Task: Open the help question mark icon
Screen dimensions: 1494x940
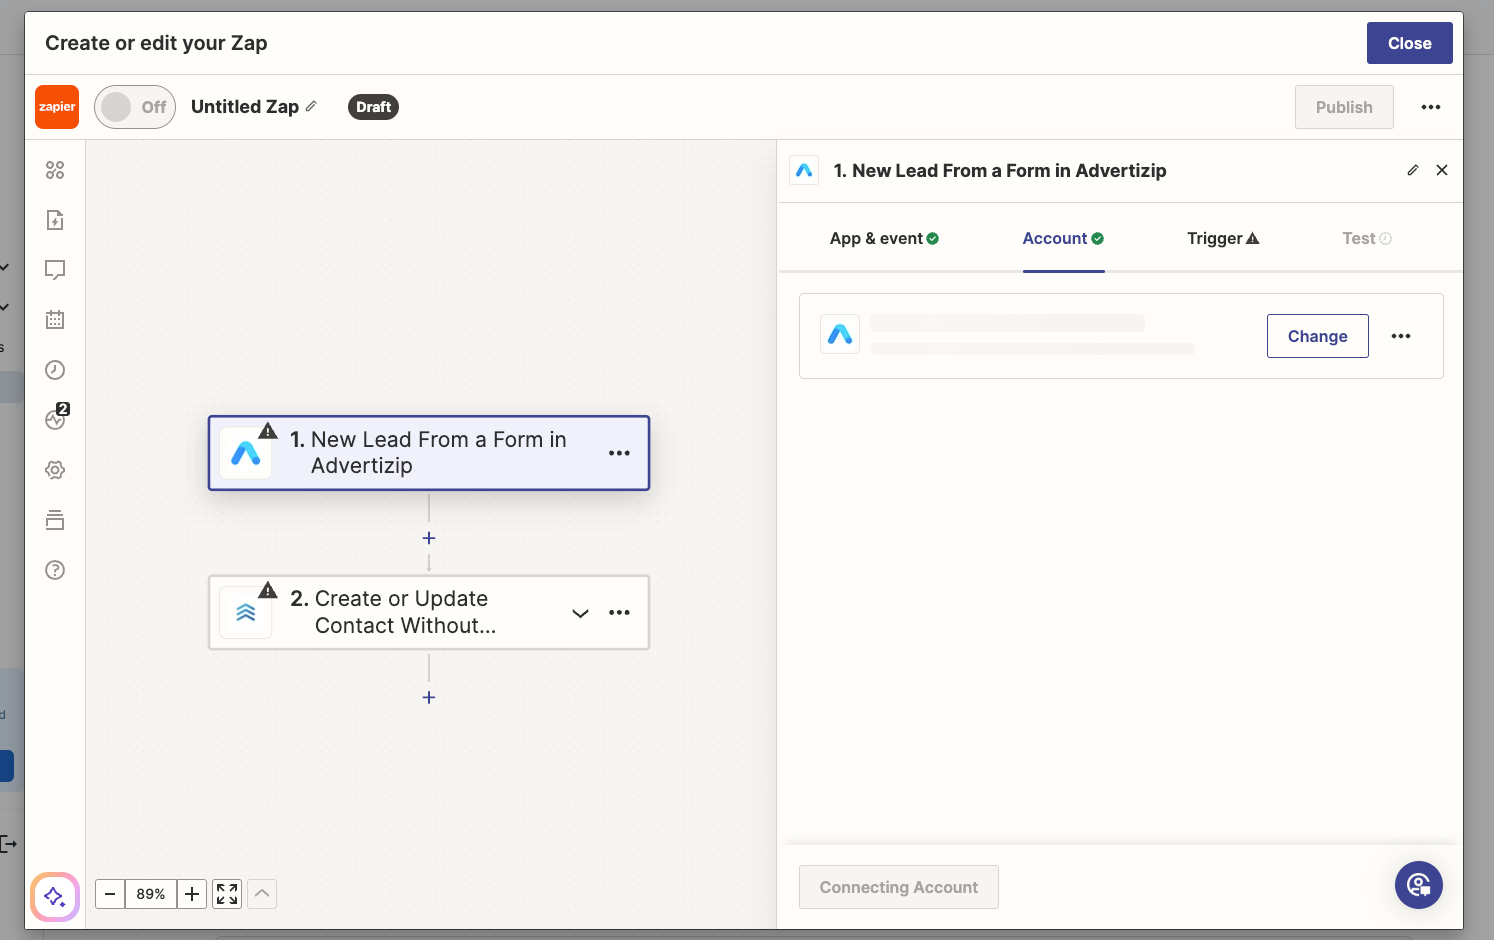Action: coord(55,570)
